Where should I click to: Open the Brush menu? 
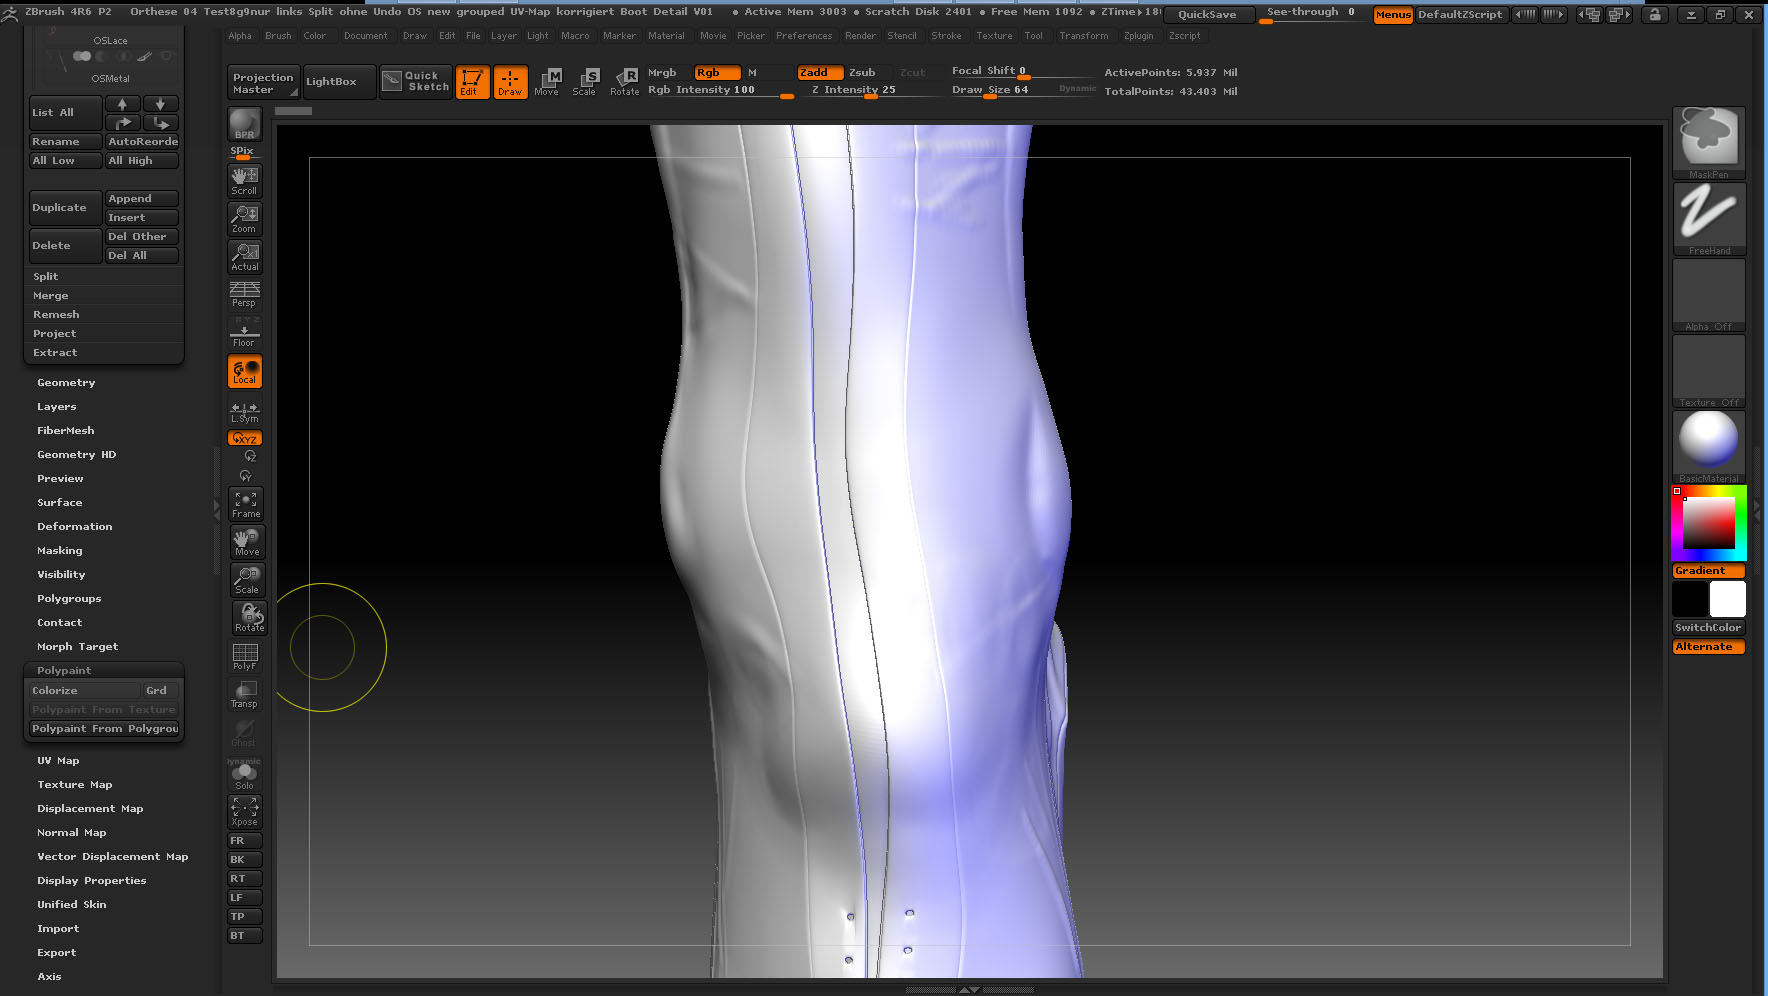(x=279, y=36)
